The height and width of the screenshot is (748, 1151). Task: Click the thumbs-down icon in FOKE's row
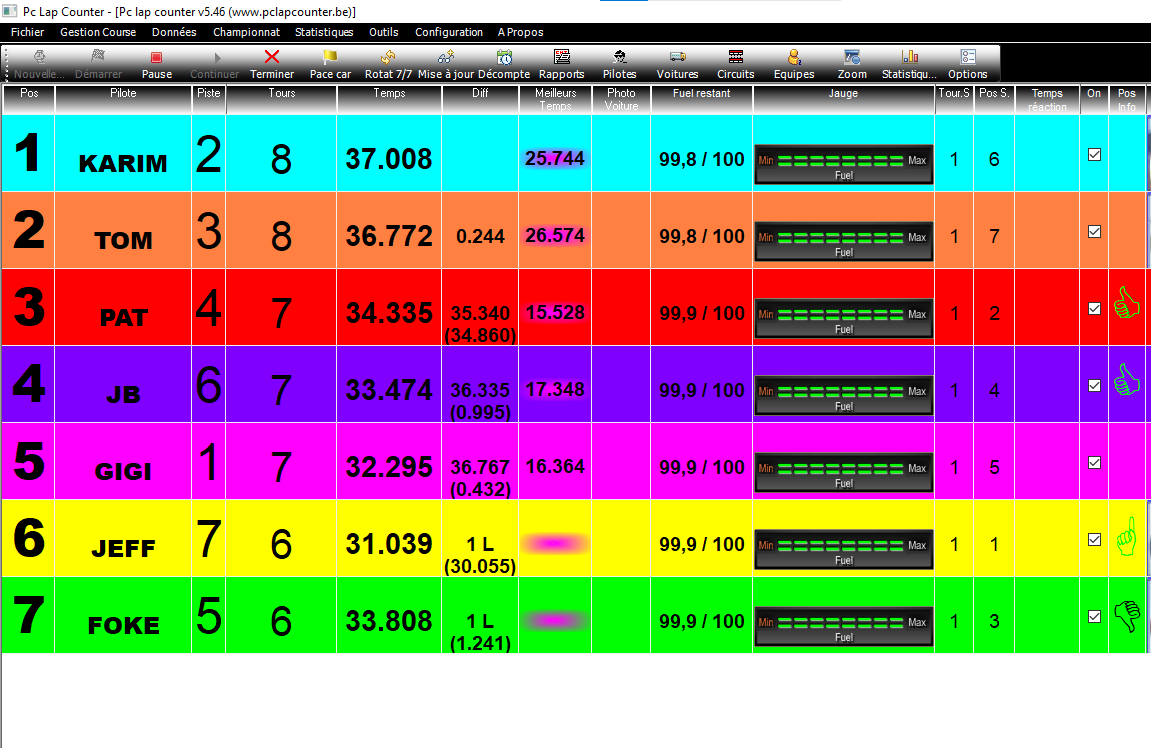pyautogui.click(x=1127, y=615)
